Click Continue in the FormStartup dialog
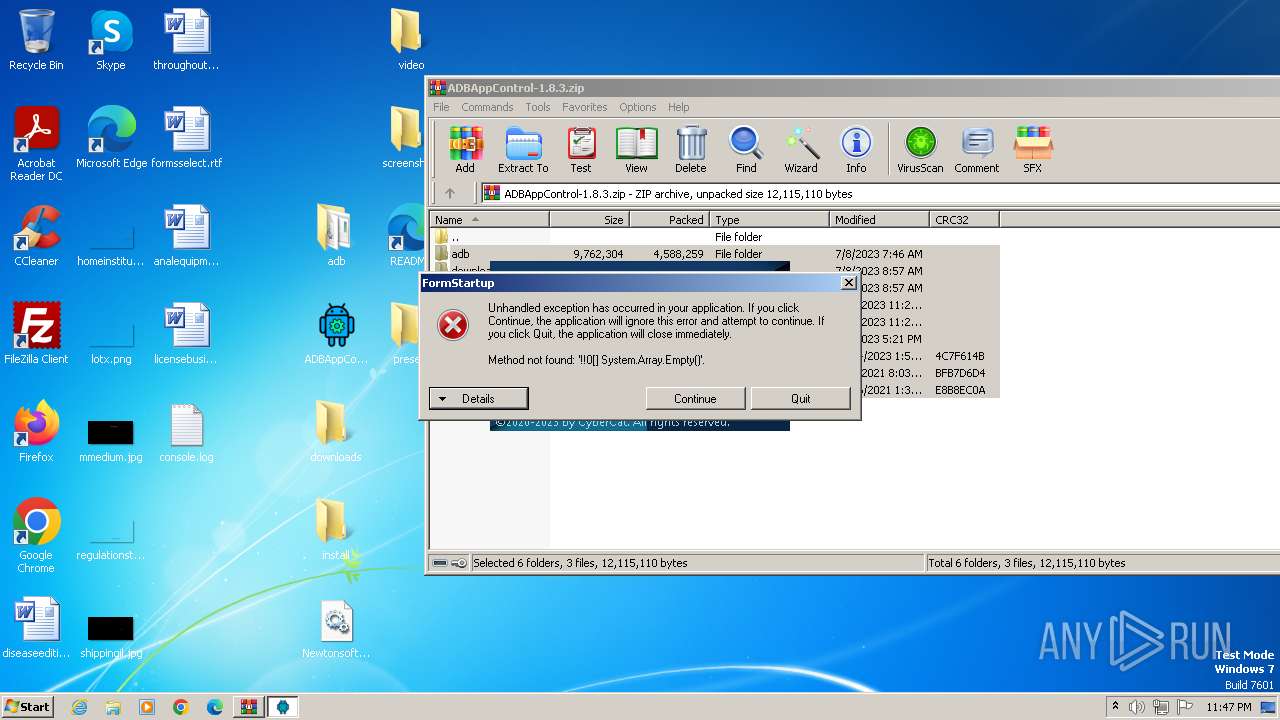The width and height of the screenshot is (1280, 720). pos(695,398)
